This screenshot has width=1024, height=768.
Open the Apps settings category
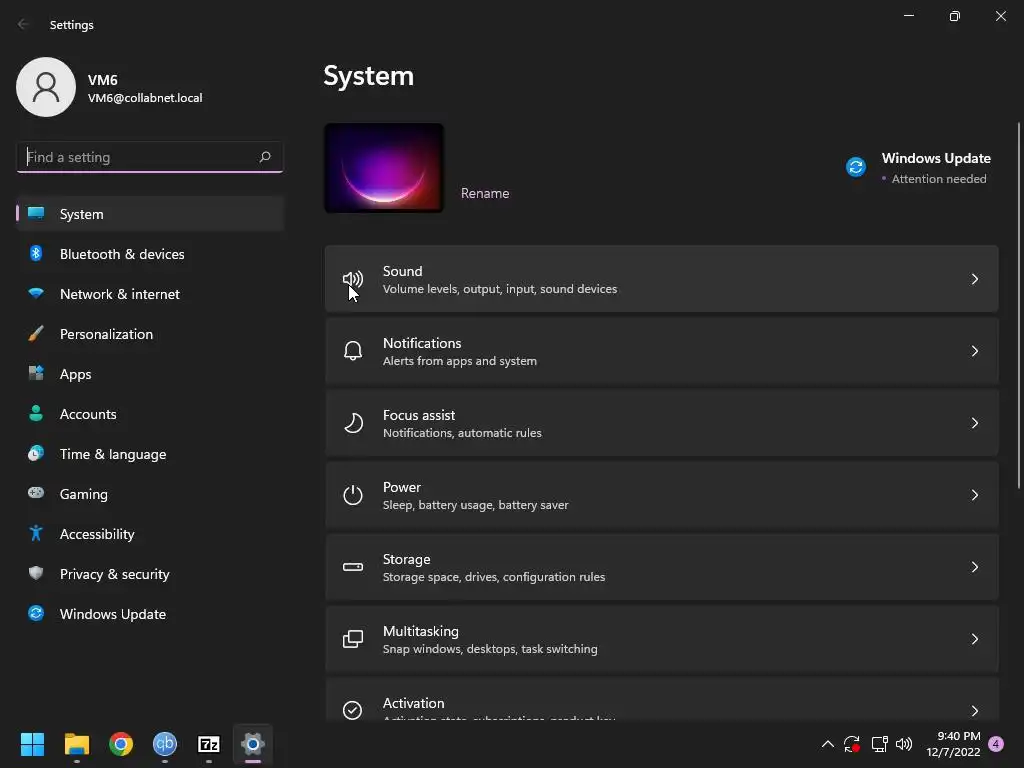point(150,374)
